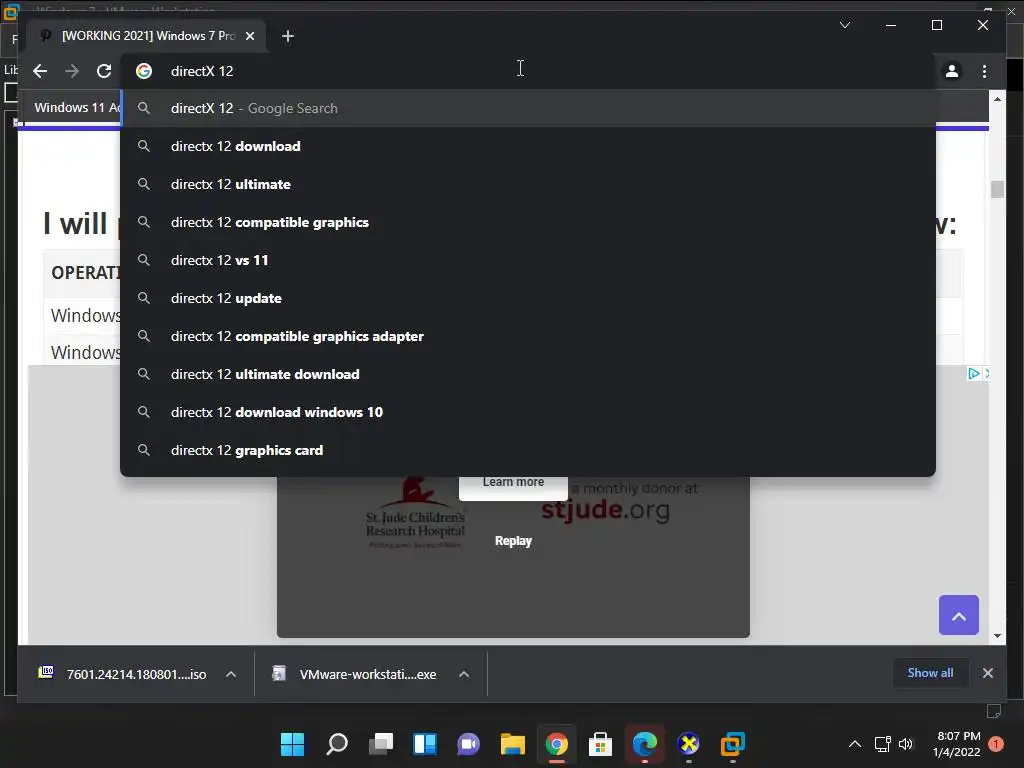Close the downloads bar

(x=987, y=673)
